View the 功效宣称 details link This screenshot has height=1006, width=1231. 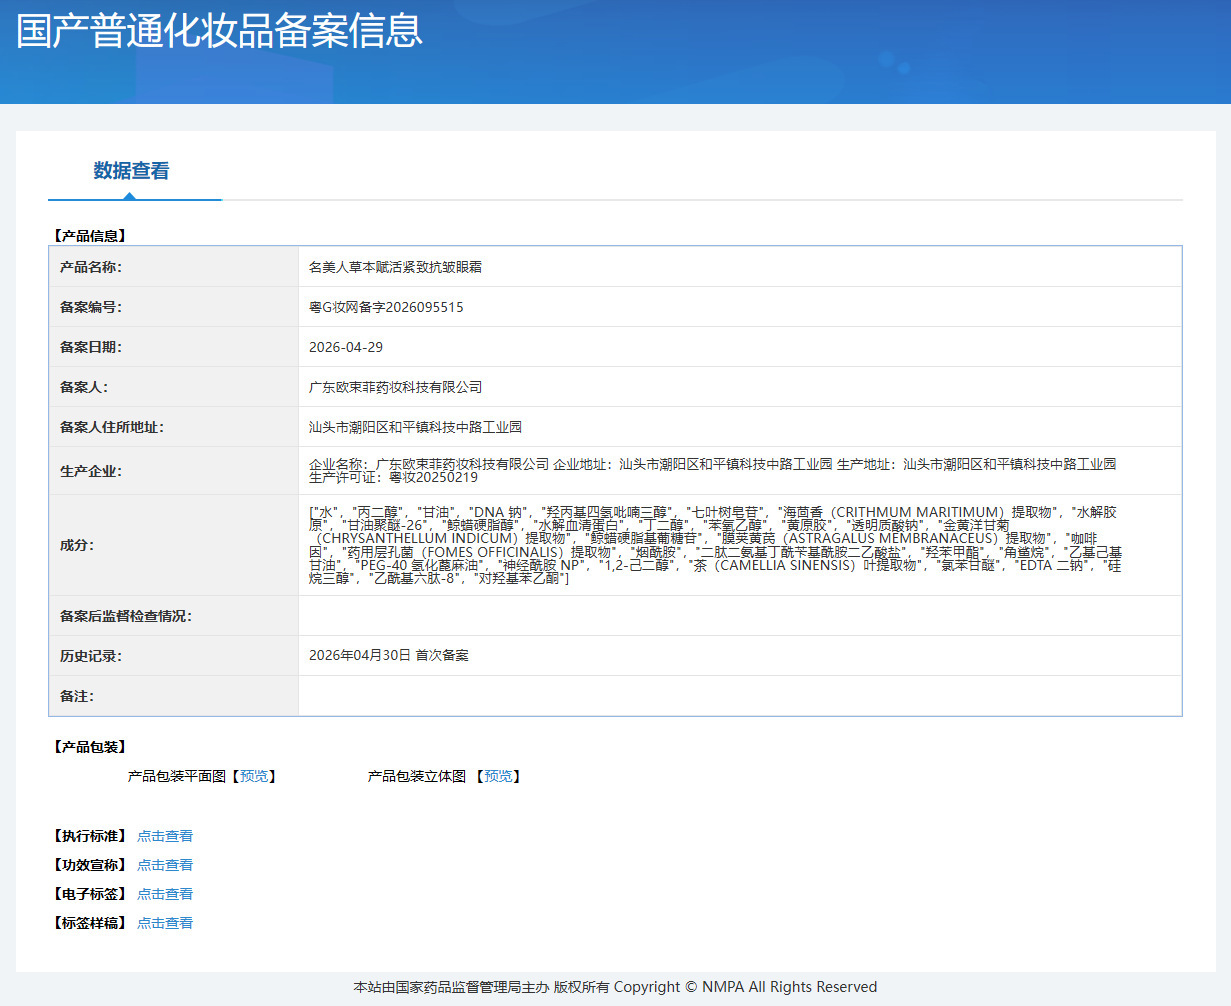(x=165, y=865)
